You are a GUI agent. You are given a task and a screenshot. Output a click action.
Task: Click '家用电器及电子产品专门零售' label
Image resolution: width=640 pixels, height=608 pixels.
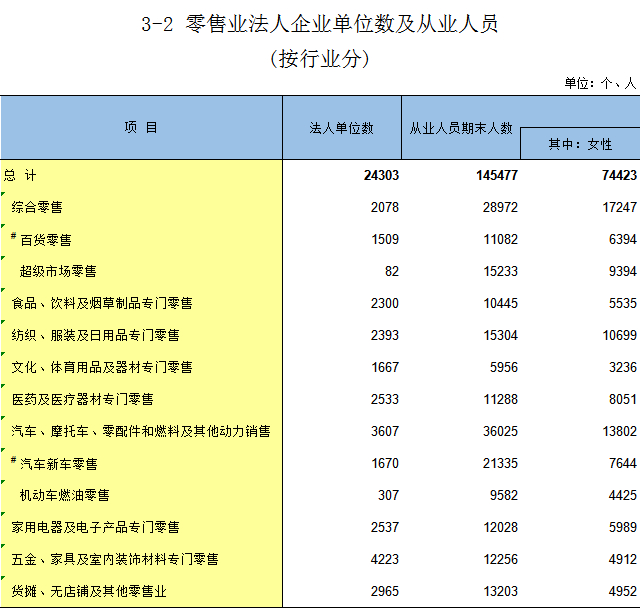[96, 527]
